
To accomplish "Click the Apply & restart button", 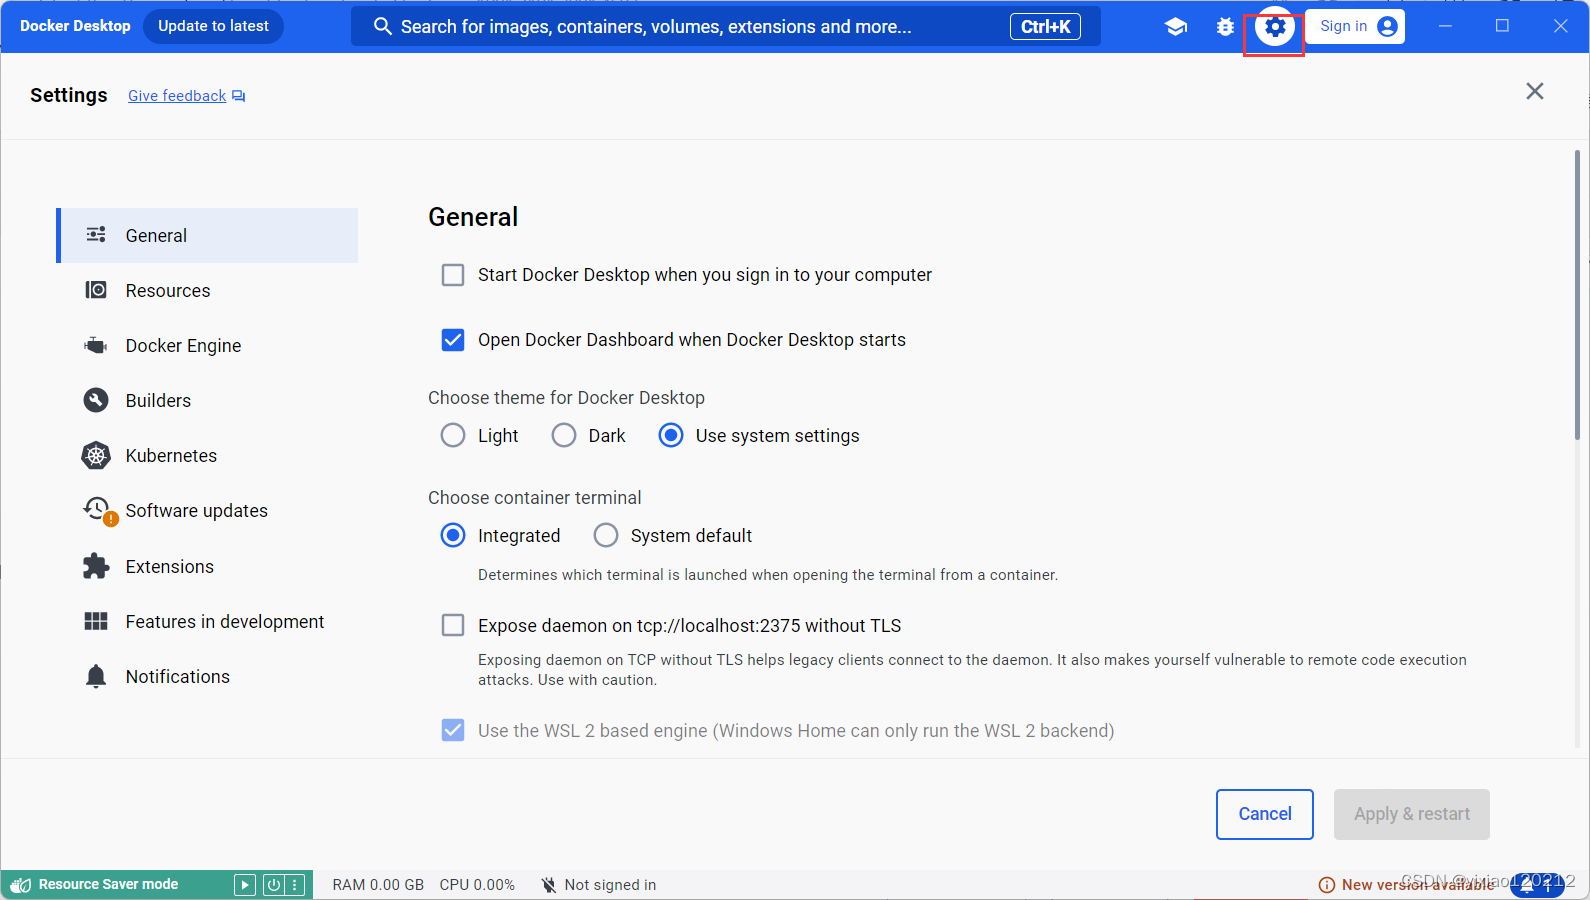I will click(x=1412, y=814).
